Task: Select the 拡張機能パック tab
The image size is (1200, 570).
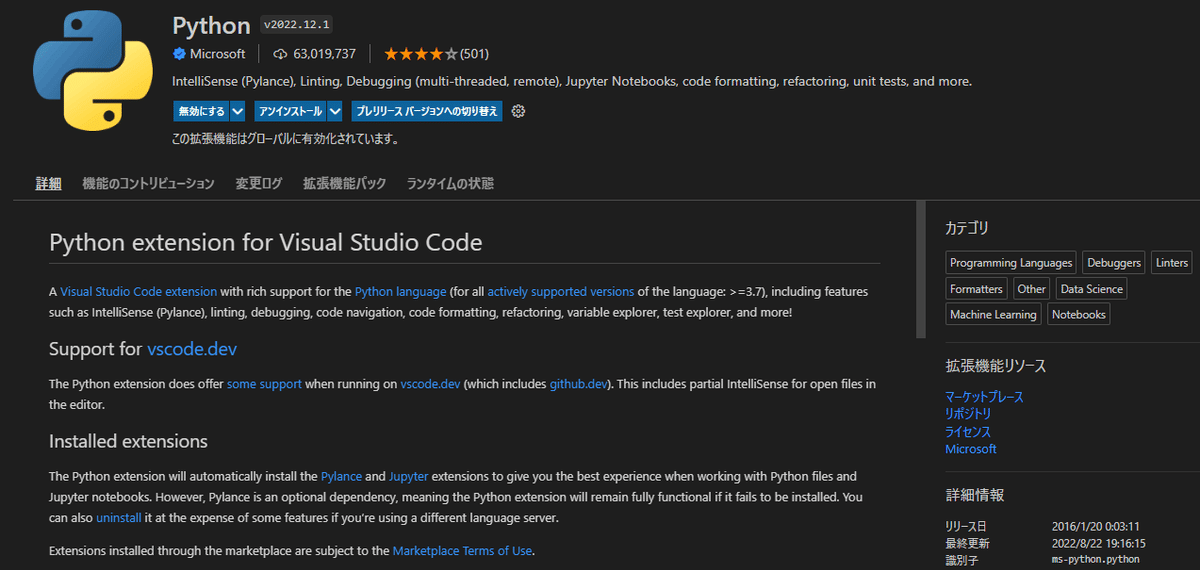Action: point(344,184)
